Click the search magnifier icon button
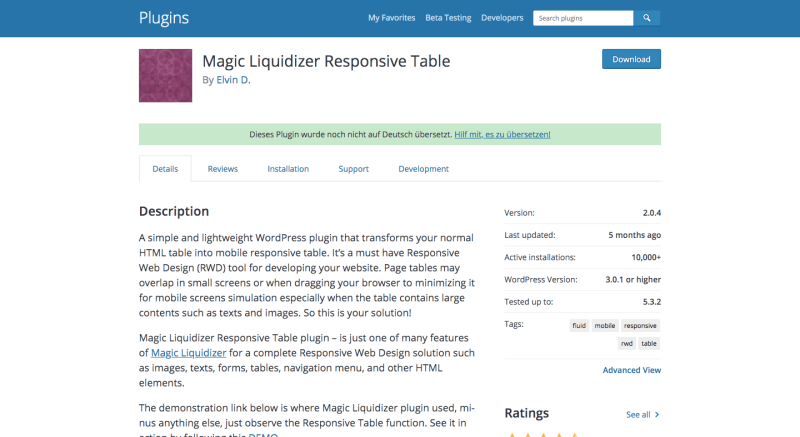 pos(646,18)
